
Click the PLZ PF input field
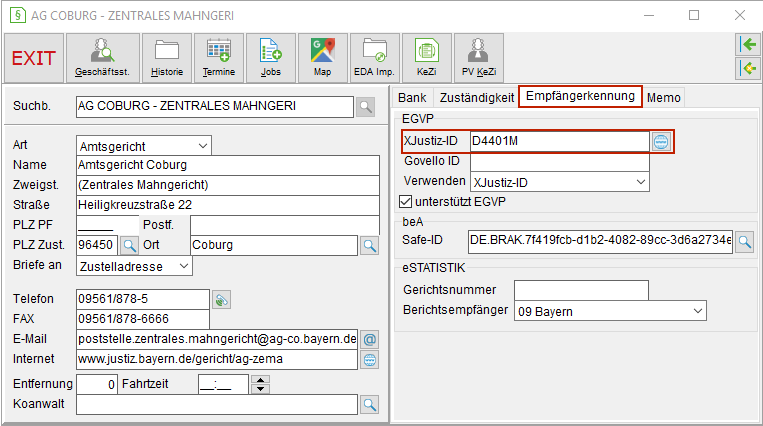pos(108,225)
